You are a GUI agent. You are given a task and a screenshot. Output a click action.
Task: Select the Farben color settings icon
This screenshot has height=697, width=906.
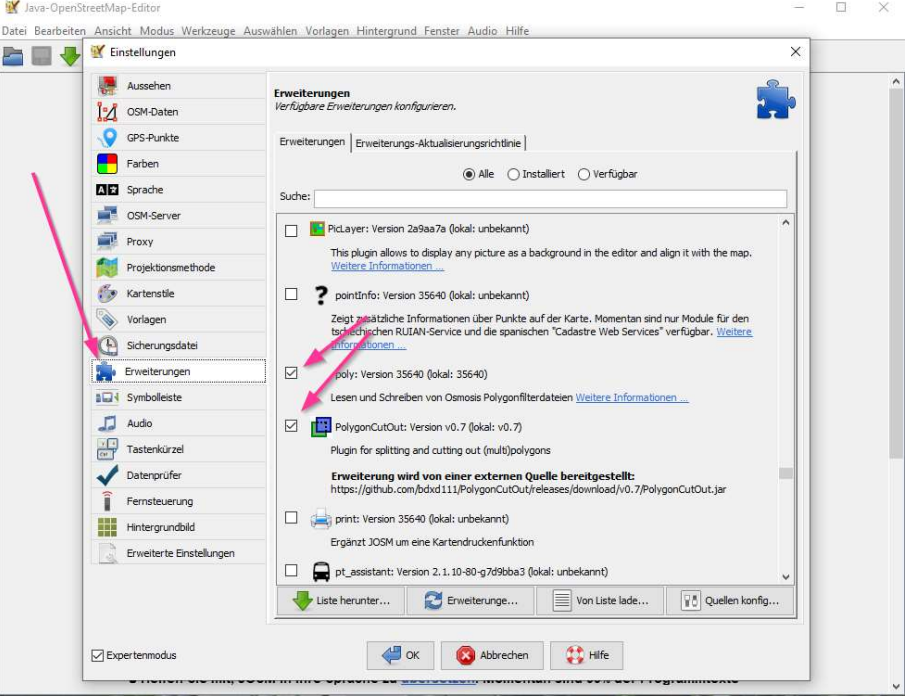[x=107, y=164]
